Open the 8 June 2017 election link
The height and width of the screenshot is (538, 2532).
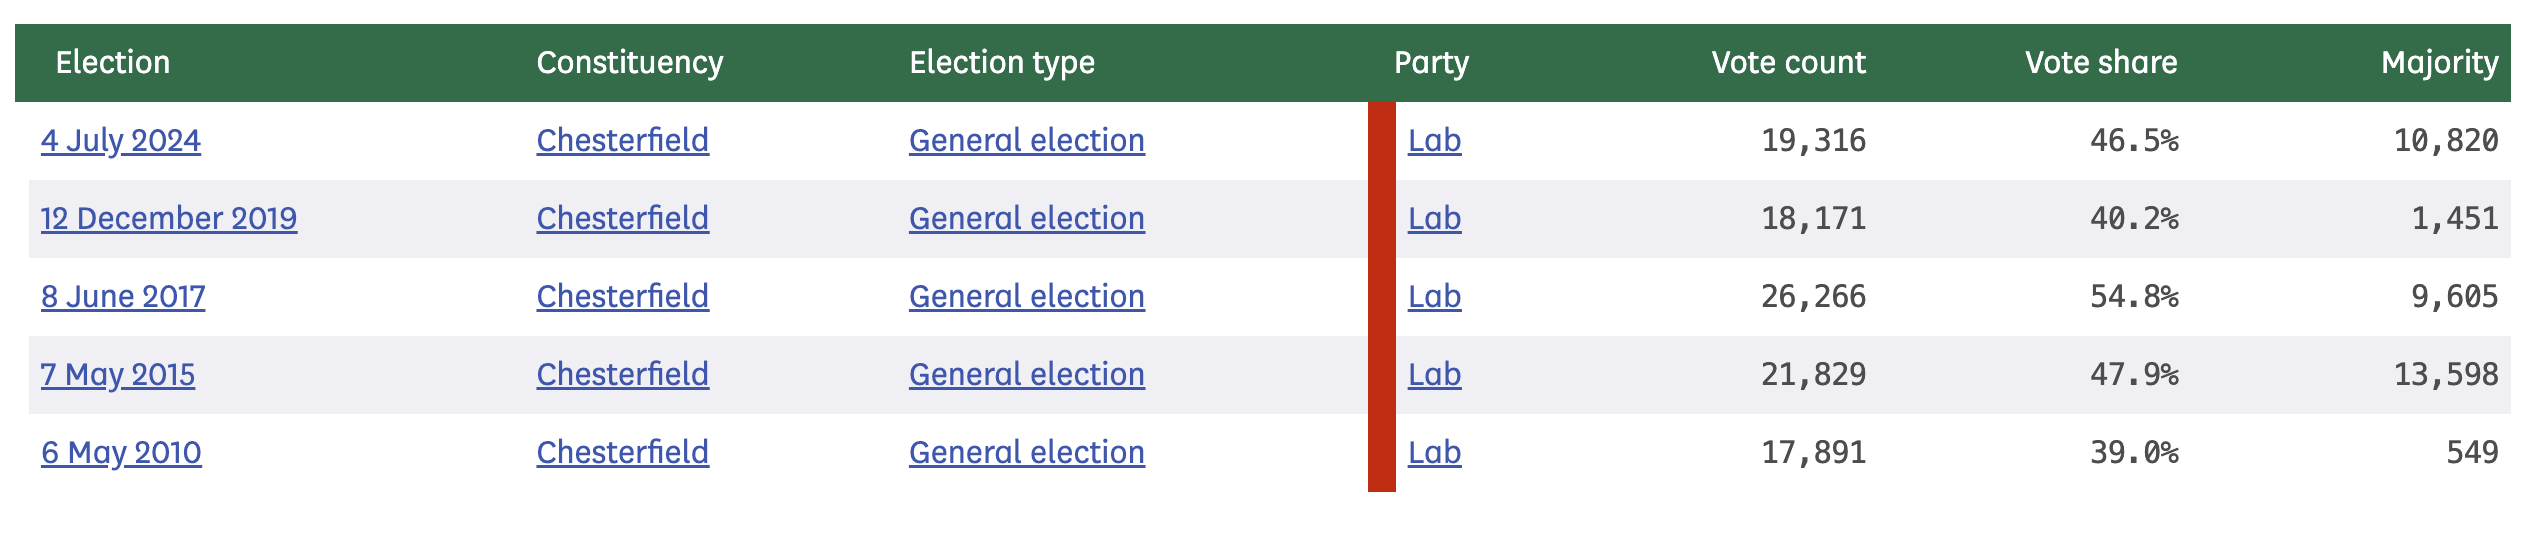tap(123, 297)
